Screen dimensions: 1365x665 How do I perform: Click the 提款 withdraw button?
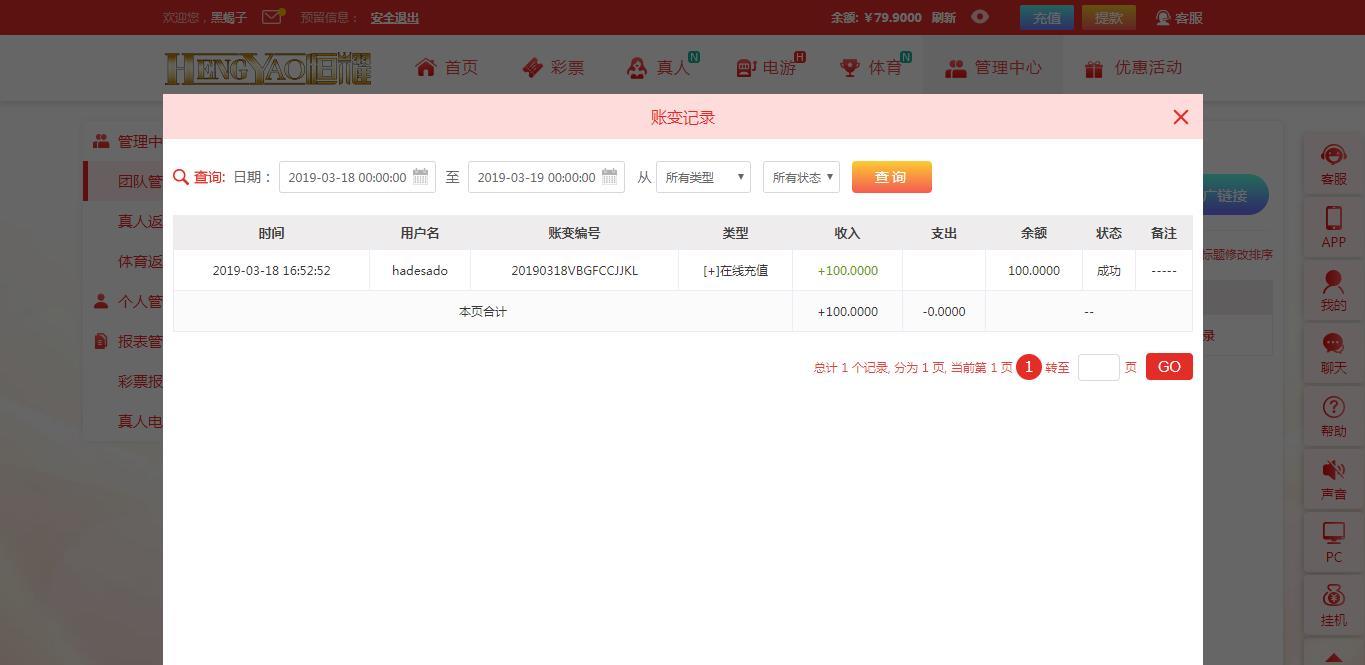(x=1109, y=17)
